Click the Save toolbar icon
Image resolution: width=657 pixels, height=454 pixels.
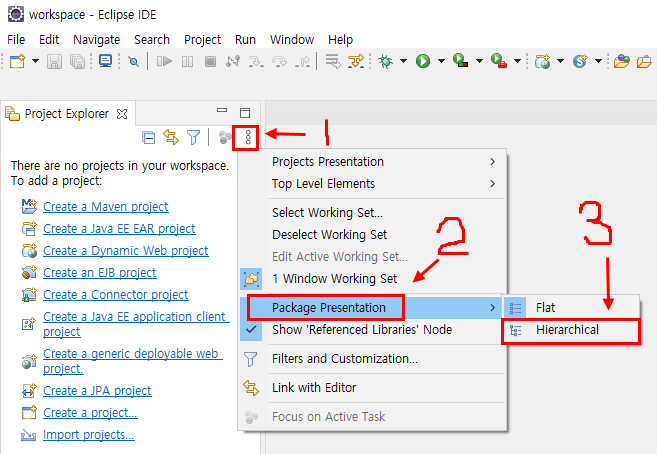(54, 62)
